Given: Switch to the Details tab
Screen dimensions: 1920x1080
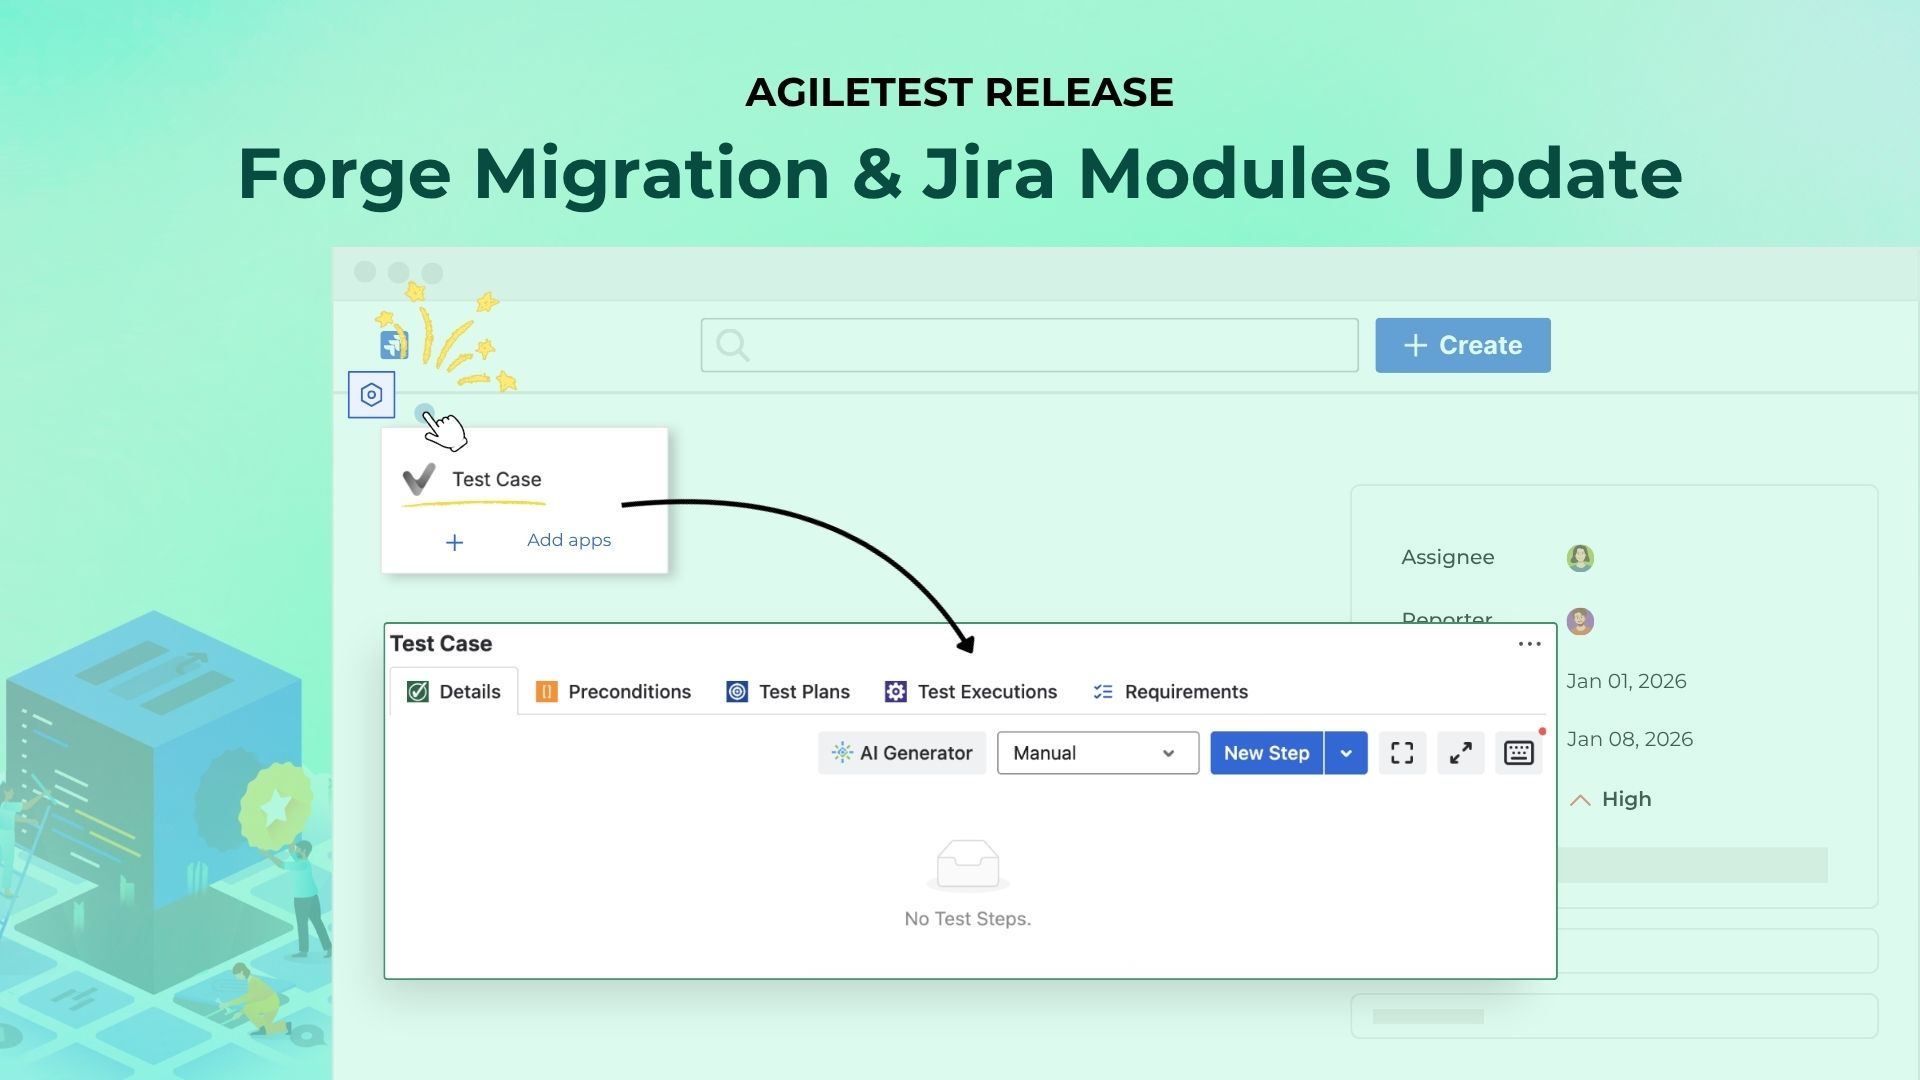Looking at the screenshot, I should point(454,692).
